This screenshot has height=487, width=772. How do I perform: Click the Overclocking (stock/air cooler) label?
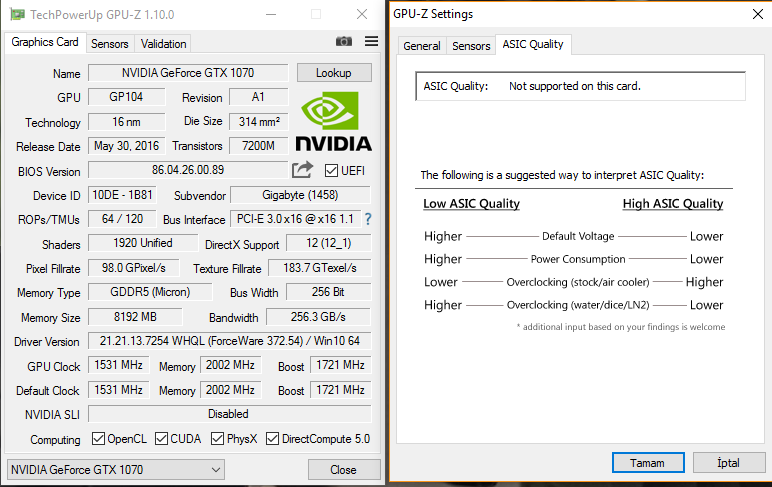(x=578, y=282)
